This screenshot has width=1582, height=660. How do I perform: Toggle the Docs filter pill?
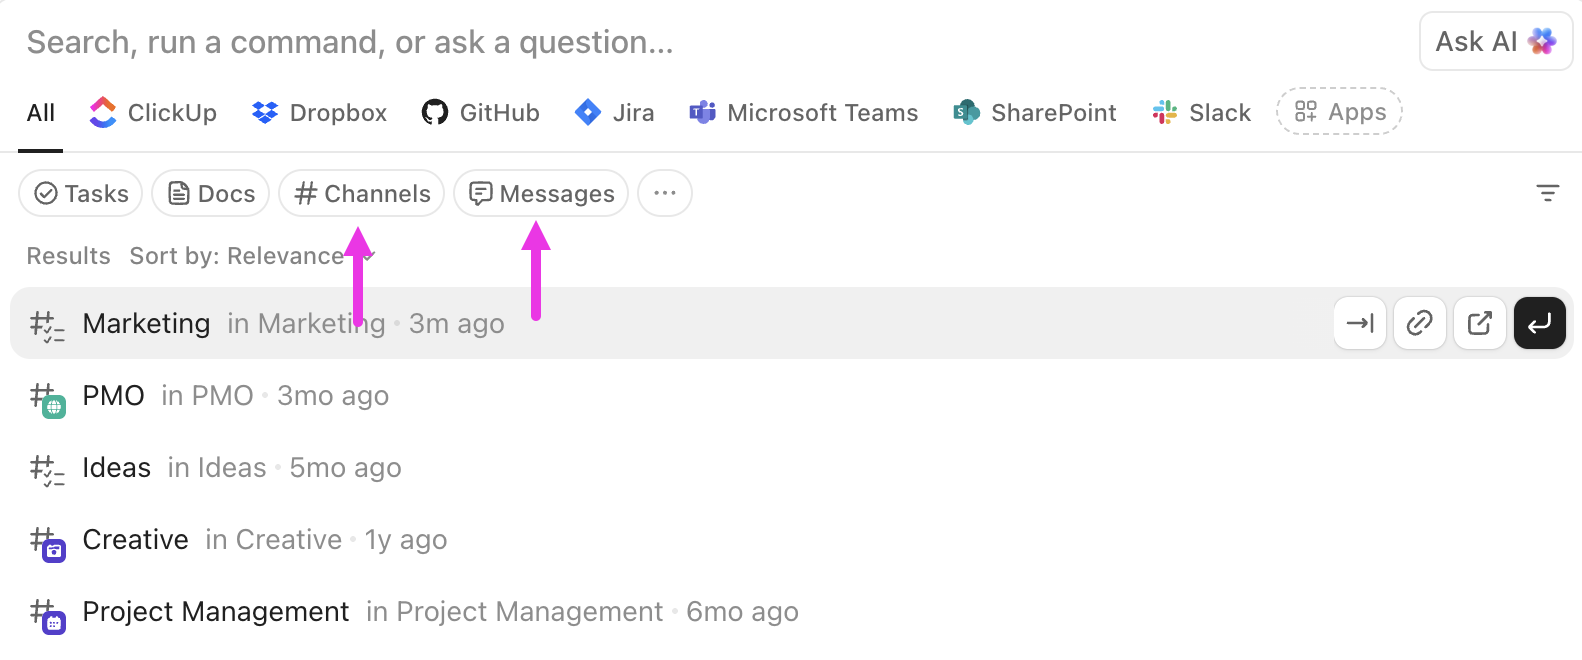coord(210,193)
